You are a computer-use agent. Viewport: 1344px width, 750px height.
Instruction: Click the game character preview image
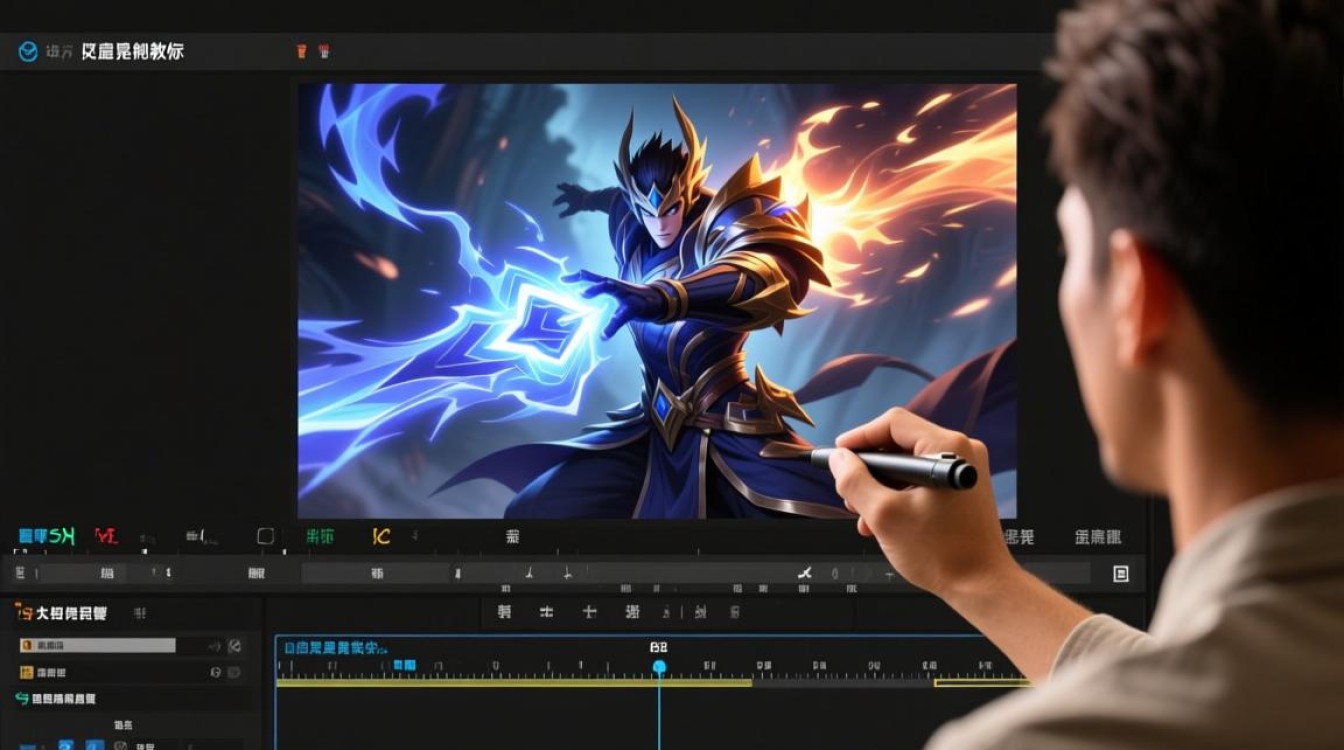[657, 301]
